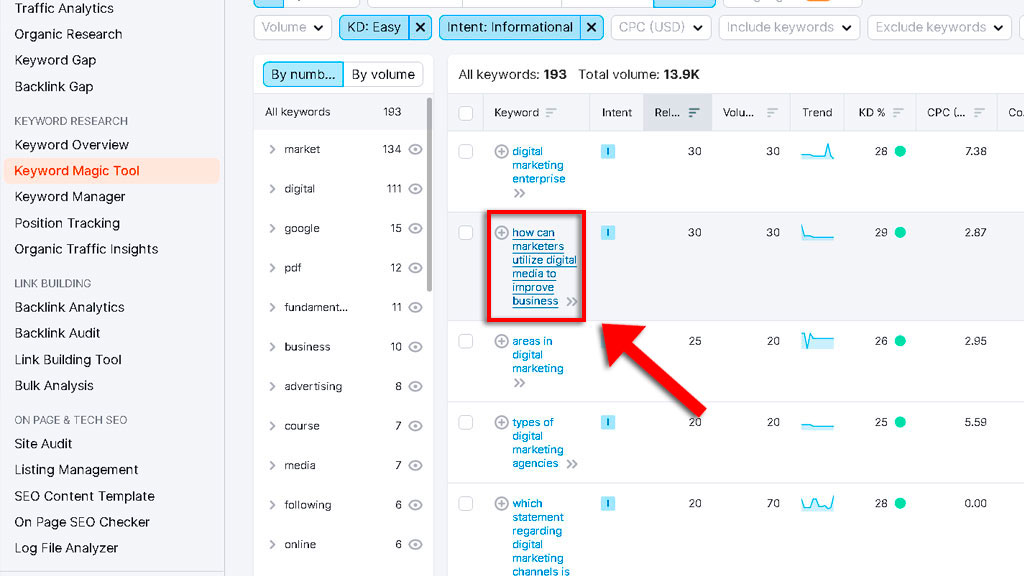The image size is (1024, 576).
Task: Remove the KD: Easy filter
Action: coord(421,27)
